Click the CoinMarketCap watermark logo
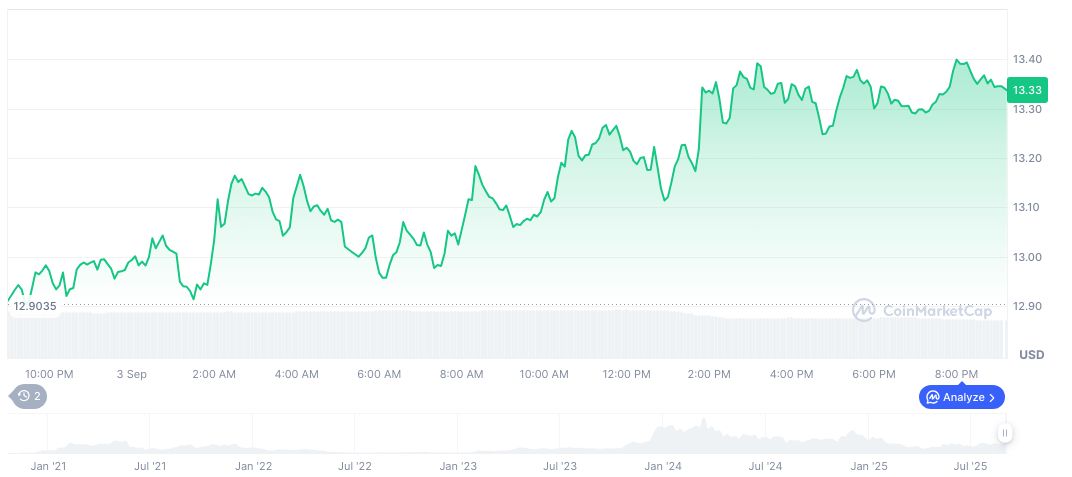The image size is (1072, 477). click(x=863, y=311)
